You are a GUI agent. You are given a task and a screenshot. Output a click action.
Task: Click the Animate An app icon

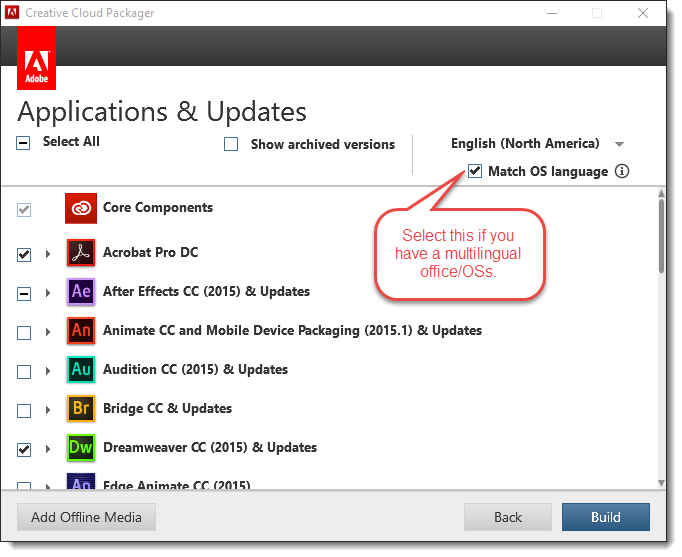click(x=81, y=331)
